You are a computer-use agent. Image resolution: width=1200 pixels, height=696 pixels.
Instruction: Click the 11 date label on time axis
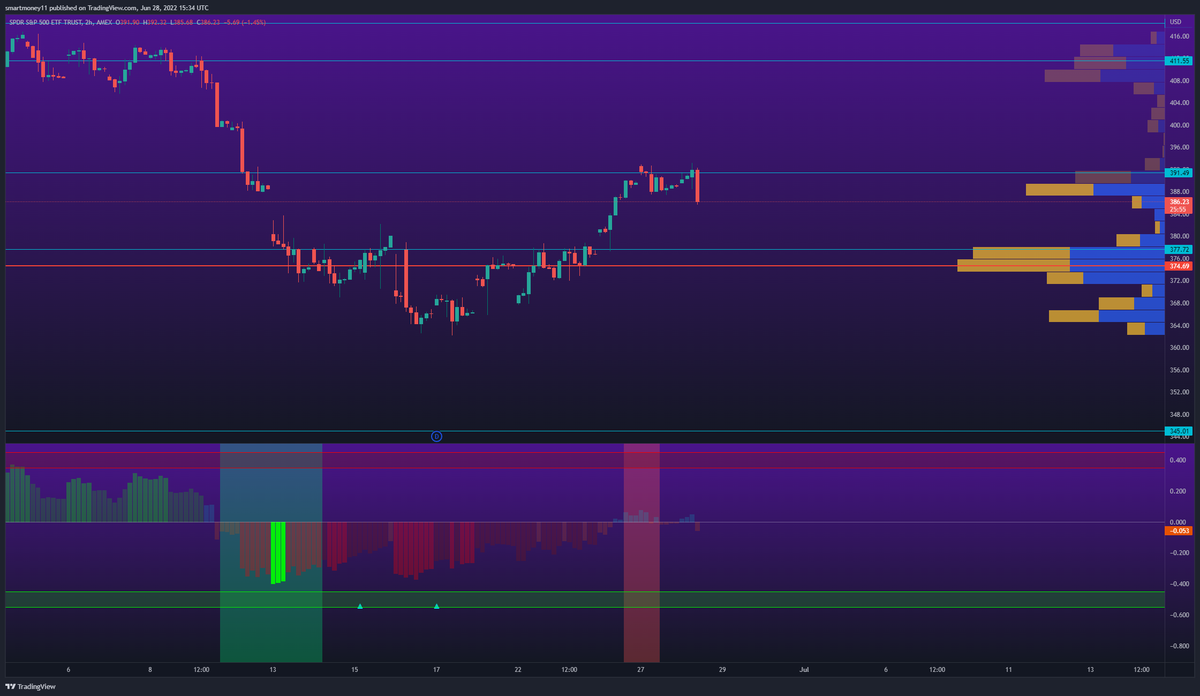[1009, 670]
